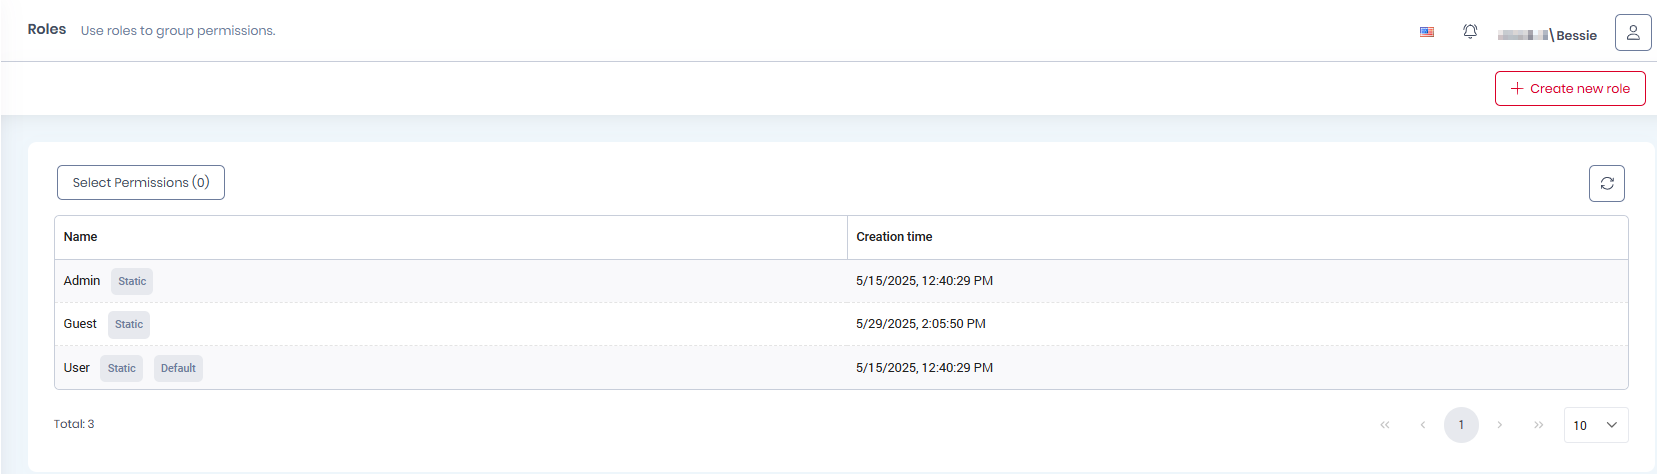Click the US flag language icon
The image size is (1657, 474).
click(1427, 32)
